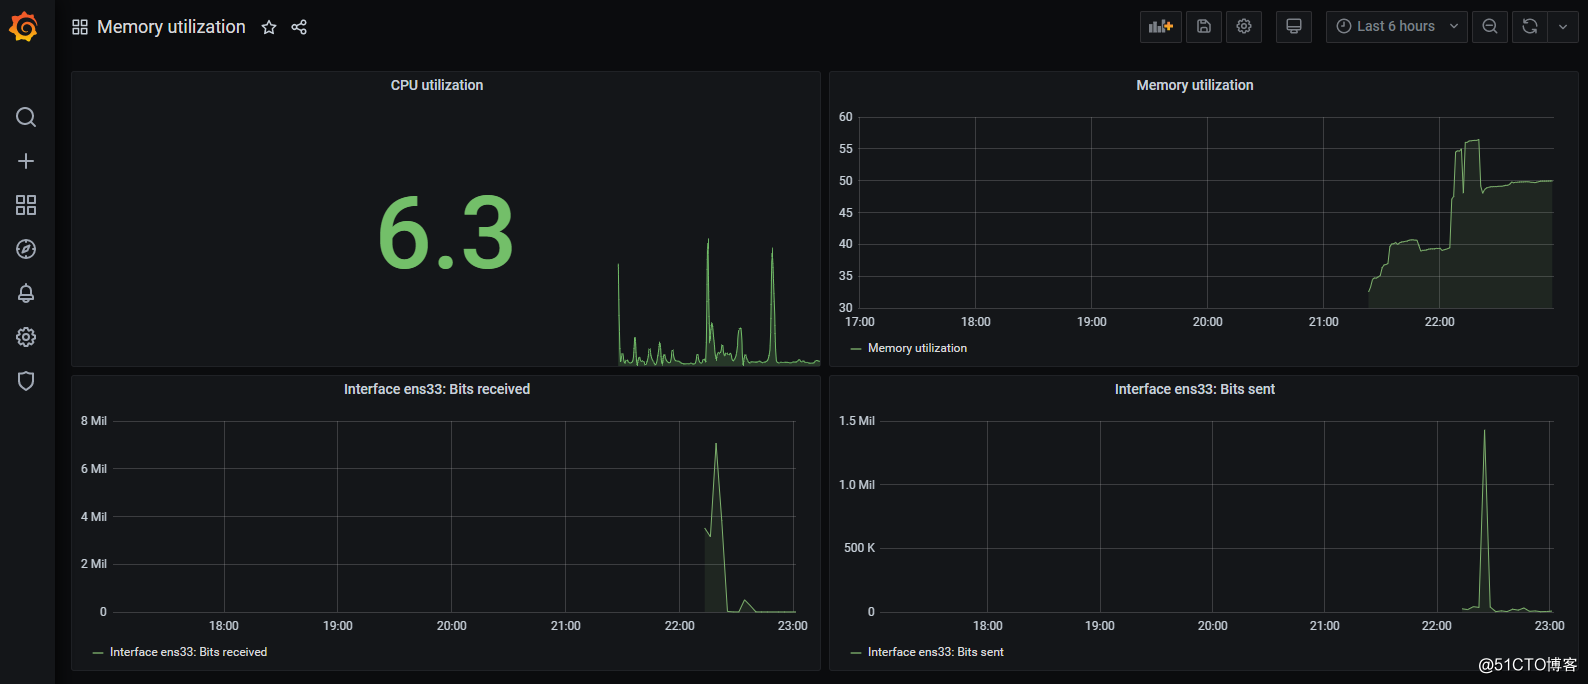
Task: Open the Dashboards grid icon in sidebar
Action: pyautogui.click(x=26, y=205)
